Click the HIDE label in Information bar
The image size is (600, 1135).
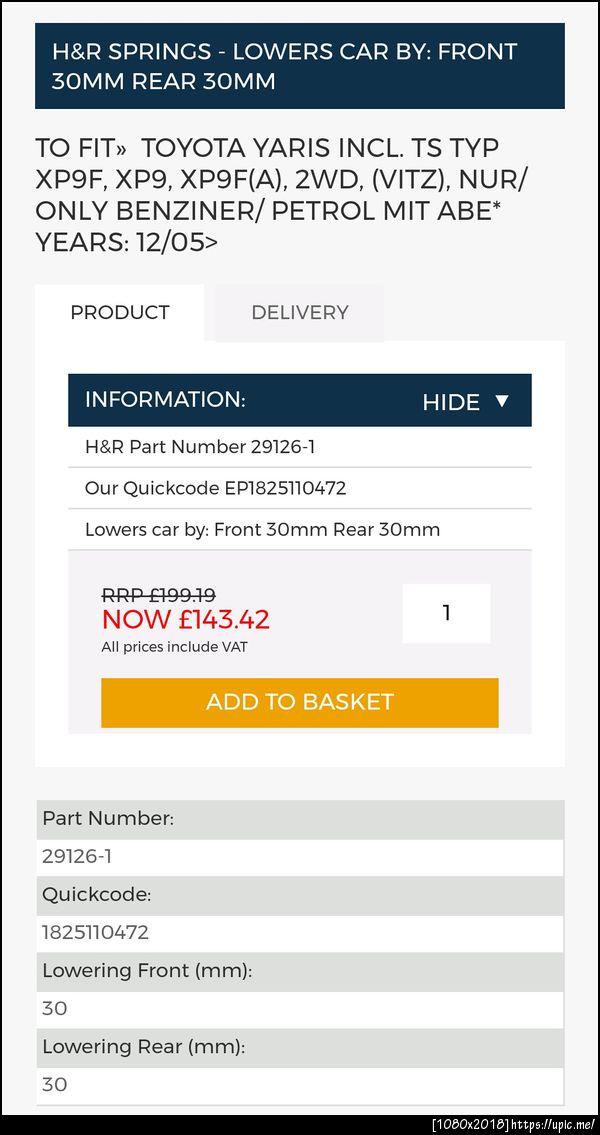pyautogui.click(x=451, y=402)
